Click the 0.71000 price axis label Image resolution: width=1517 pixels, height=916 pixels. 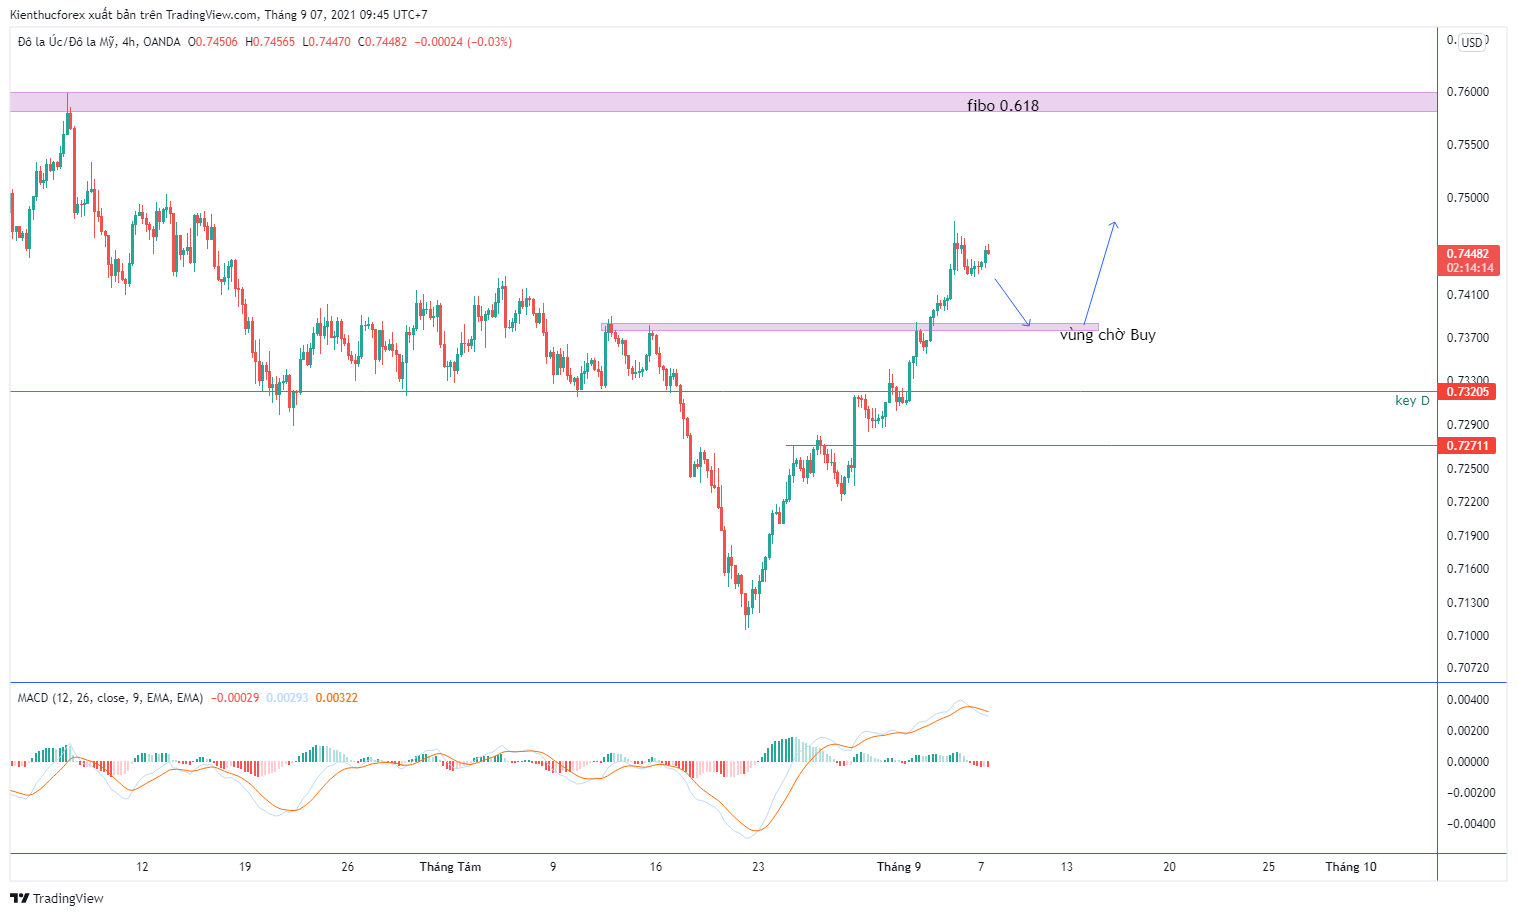click(1467, 636)
